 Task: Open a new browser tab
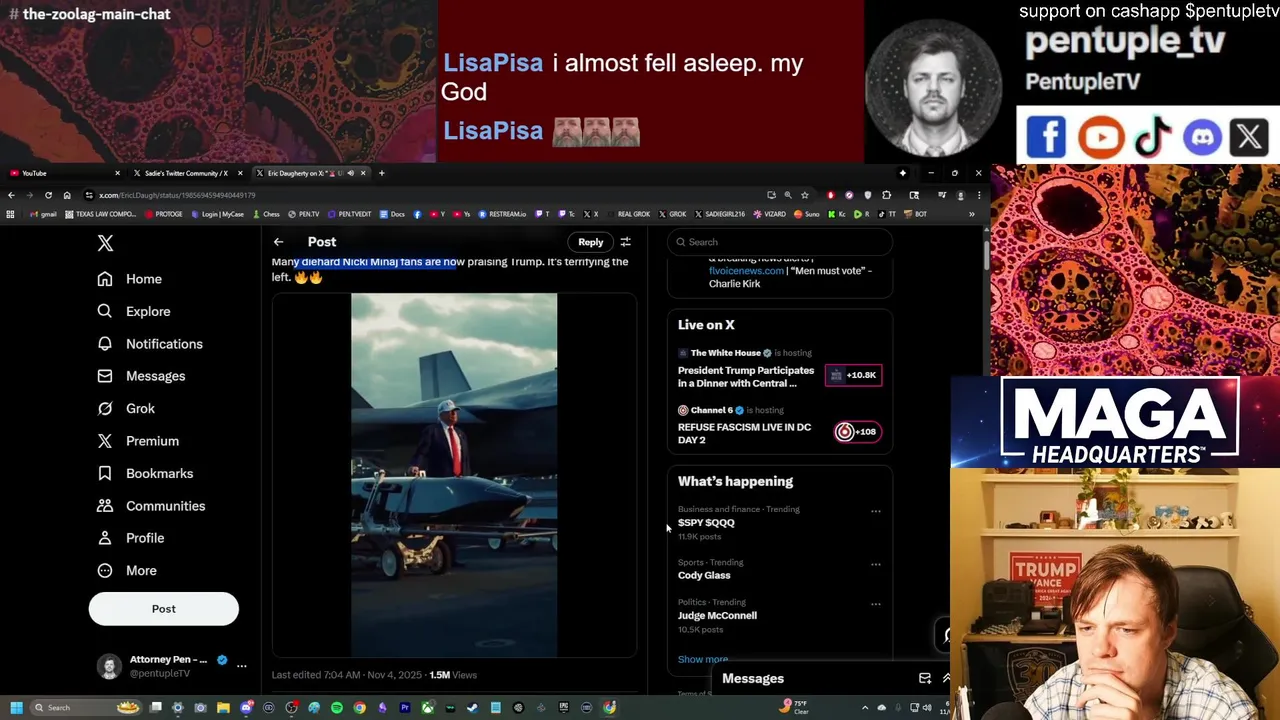tap(381, 173)
